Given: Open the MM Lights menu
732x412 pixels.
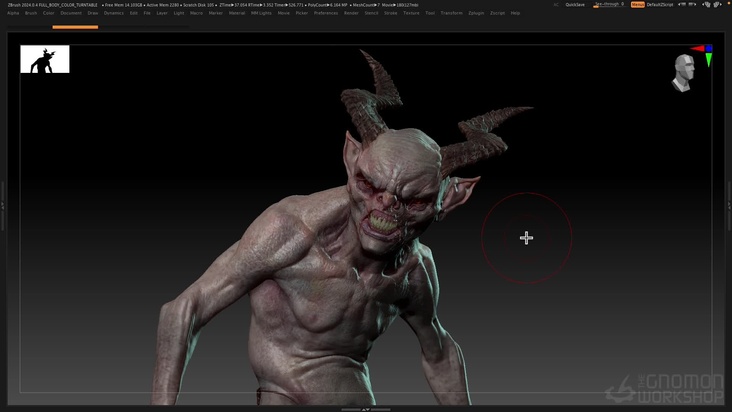Looking at the screenshot, I should click(x=261, y=13).
